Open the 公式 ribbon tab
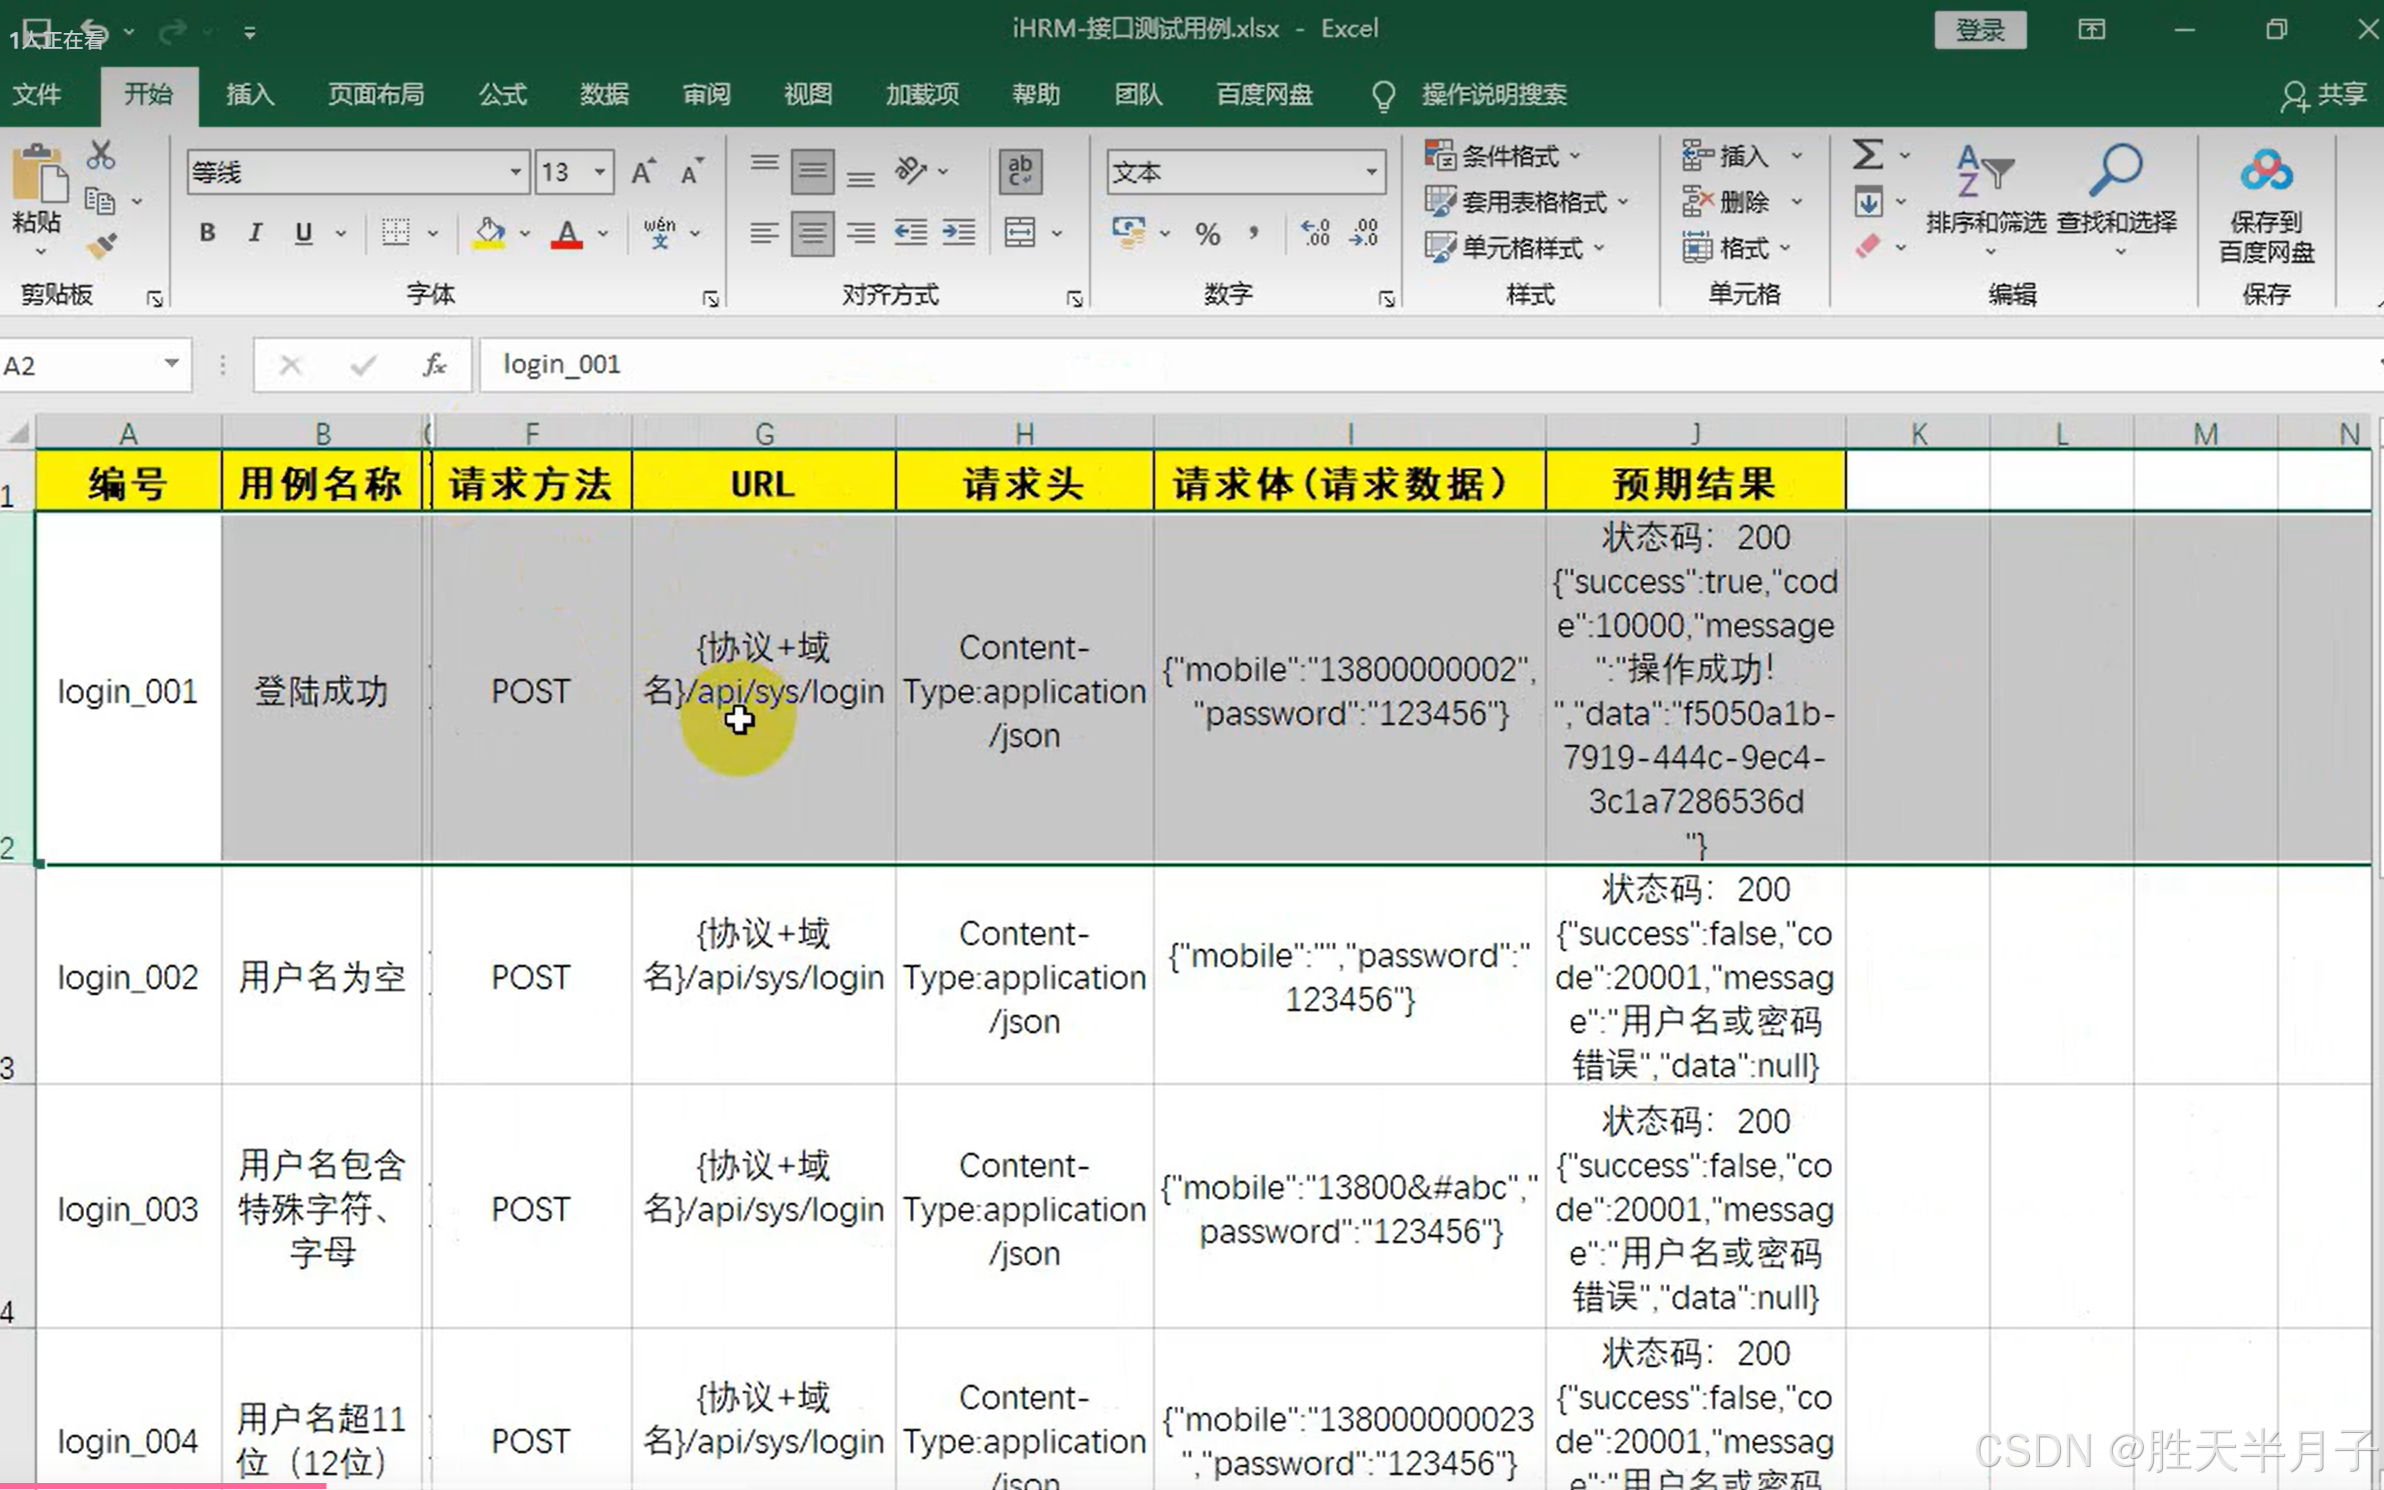 click(502, 95)
